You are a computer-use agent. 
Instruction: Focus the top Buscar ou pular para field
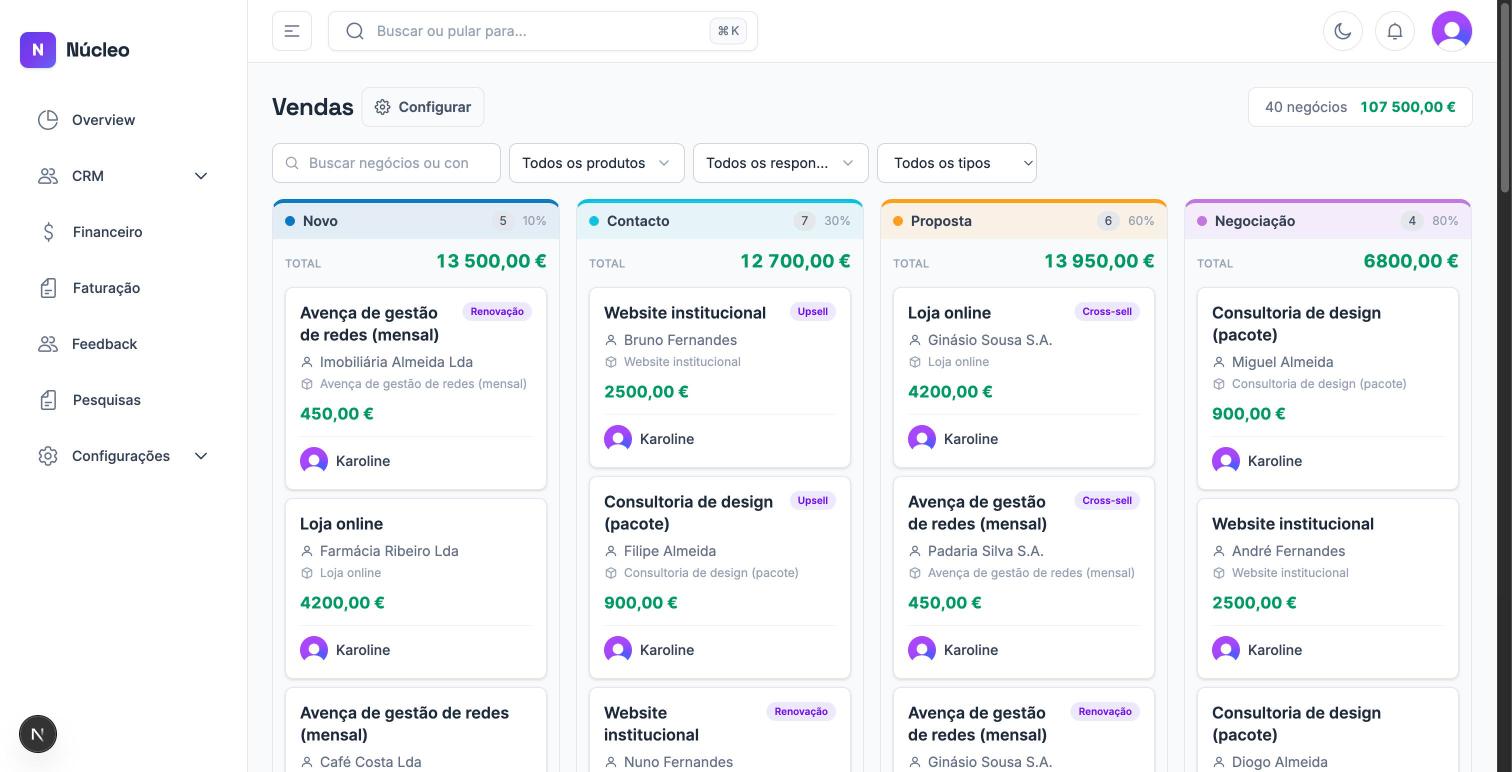pos(543,31)
